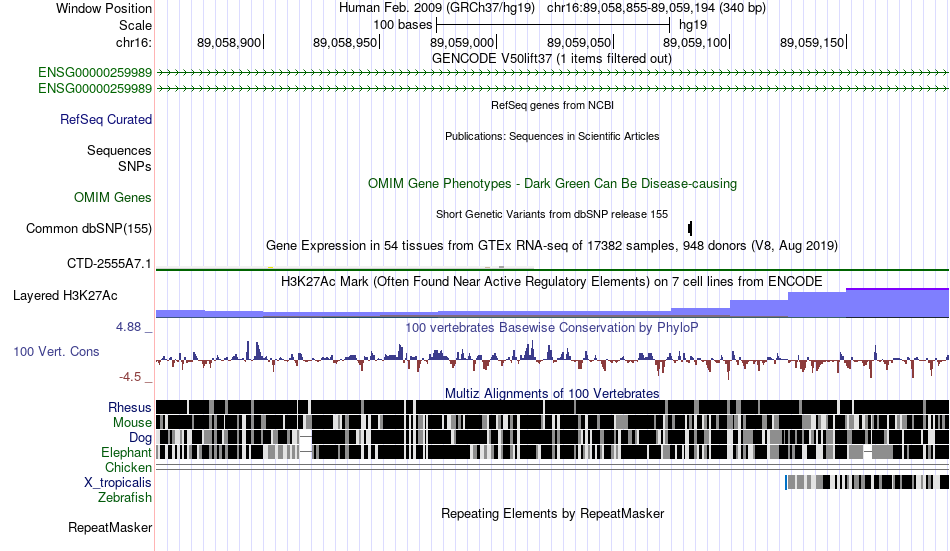Click the GENCODE V50lift37 track title
The image size is (950, 551).
(x=552, y=59)
